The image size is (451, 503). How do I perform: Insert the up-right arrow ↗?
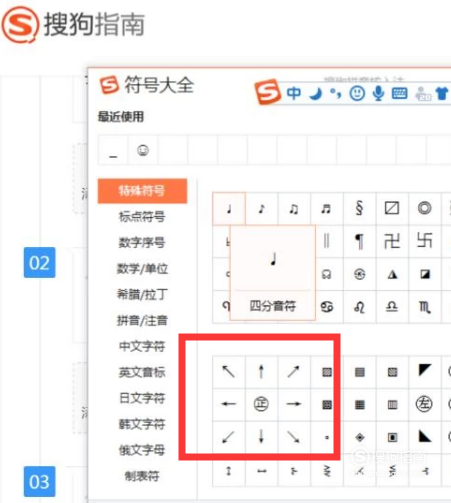click(294, 371)
